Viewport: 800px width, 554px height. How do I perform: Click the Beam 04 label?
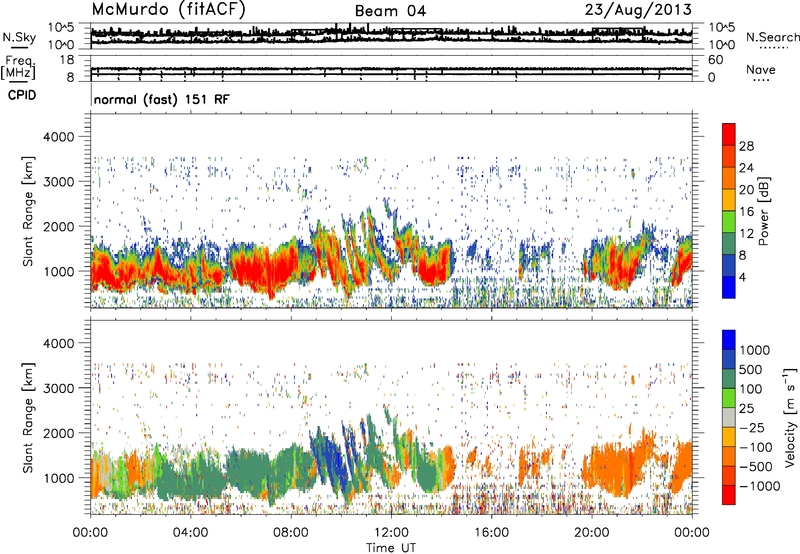390,11
